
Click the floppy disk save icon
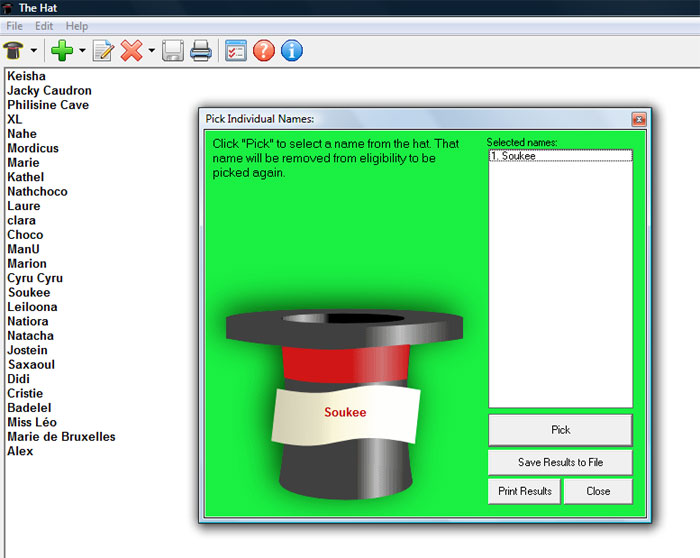(173, 50)
